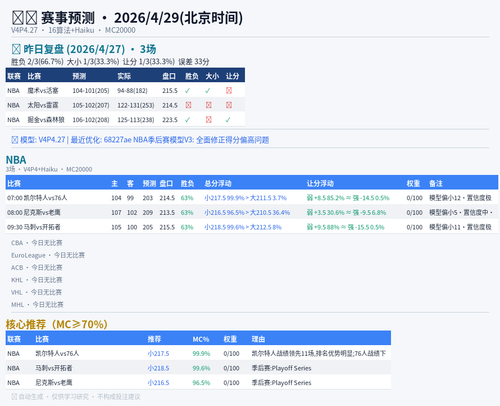Screen dimensions: 500x406
Task: Click the red X in 魔术vs活塞 让分 column
Action: (229, 91)
